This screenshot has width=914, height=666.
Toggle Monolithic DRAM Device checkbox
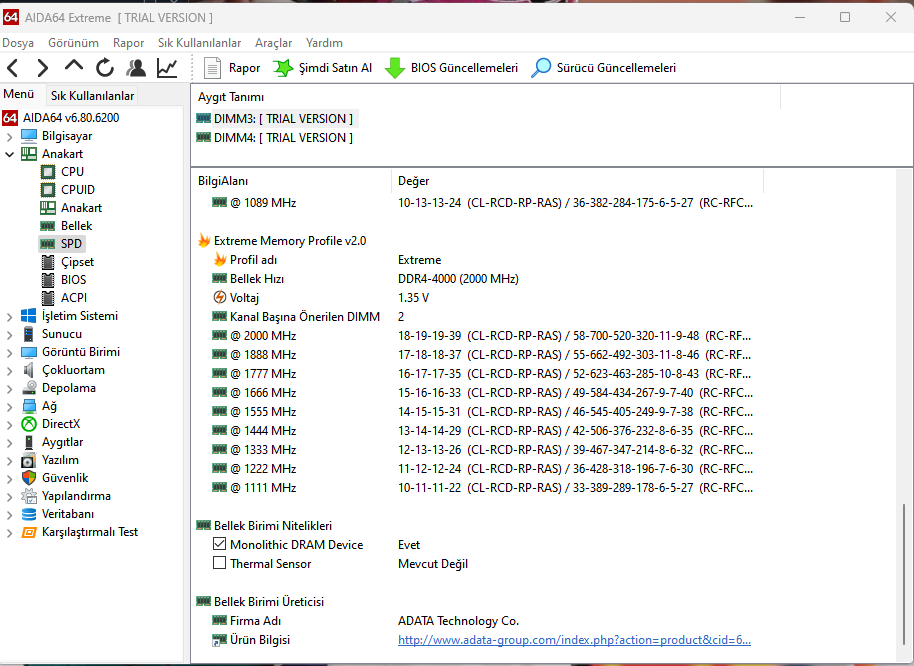coord(219,544)
